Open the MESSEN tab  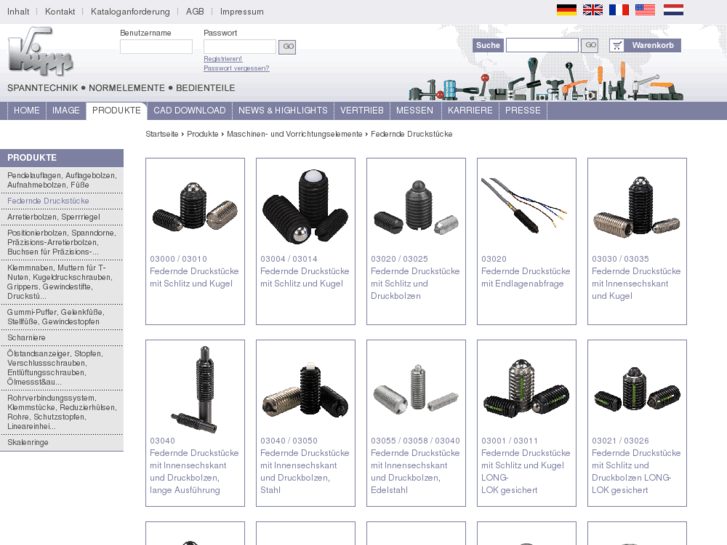click(x=415, y=111)
